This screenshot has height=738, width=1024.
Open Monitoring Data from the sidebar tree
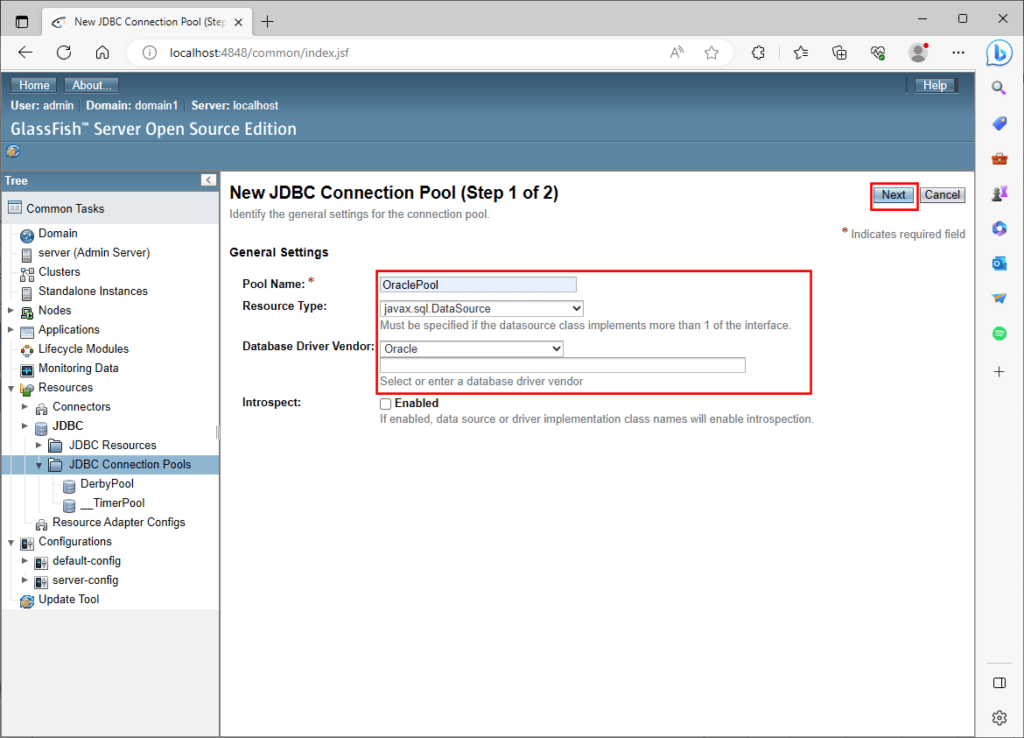click(x=72, y=368)
